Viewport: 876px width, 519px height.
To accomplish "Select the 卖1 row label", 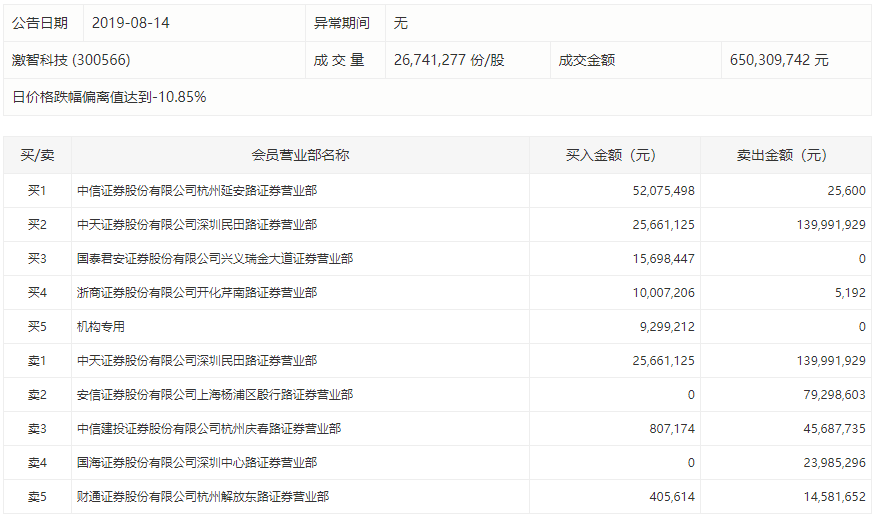I will [x=37, y=361].
